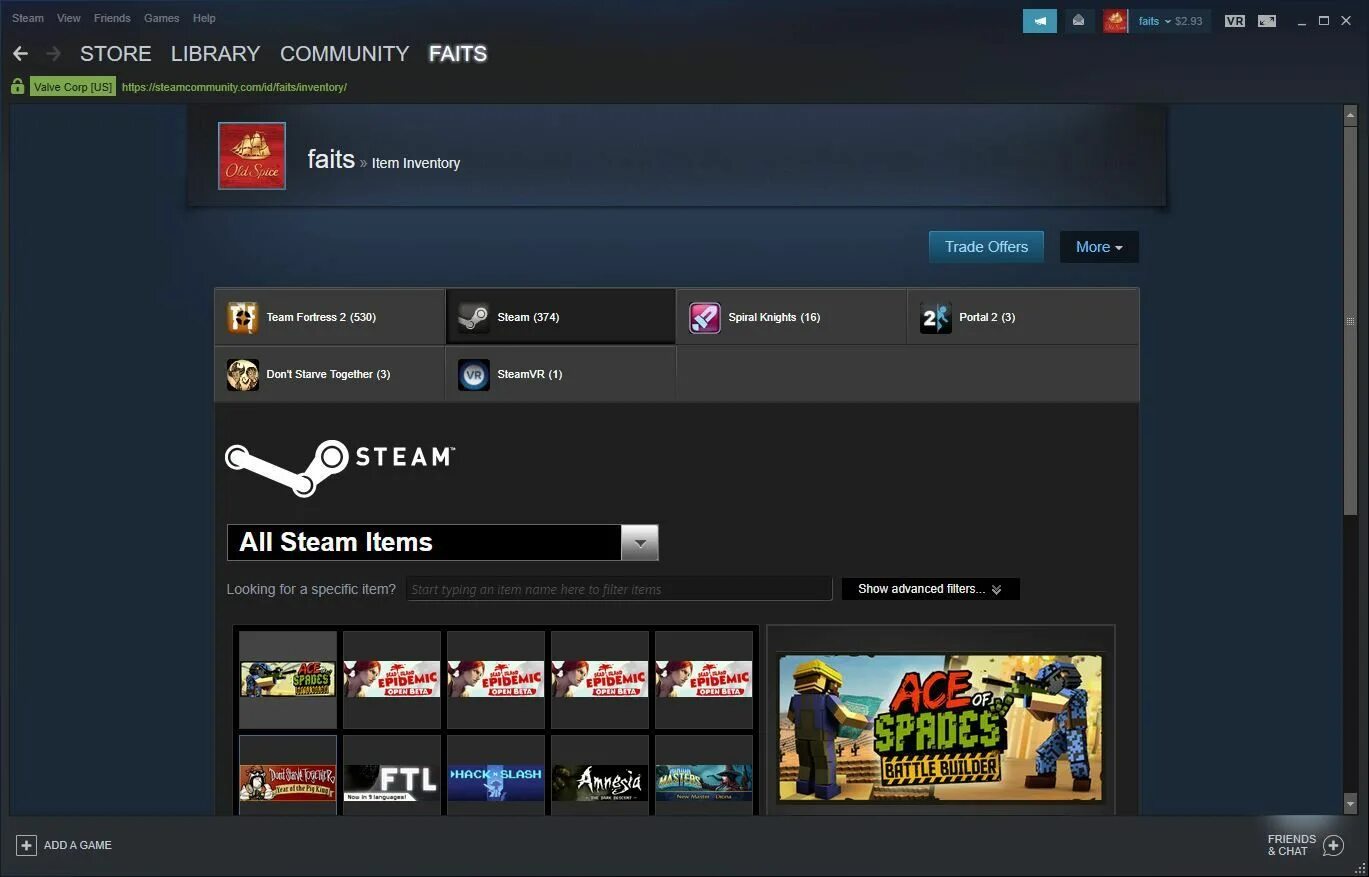Select the Steam (374) inventory tab
The image size is (1369, 877).
coord(561,317)
